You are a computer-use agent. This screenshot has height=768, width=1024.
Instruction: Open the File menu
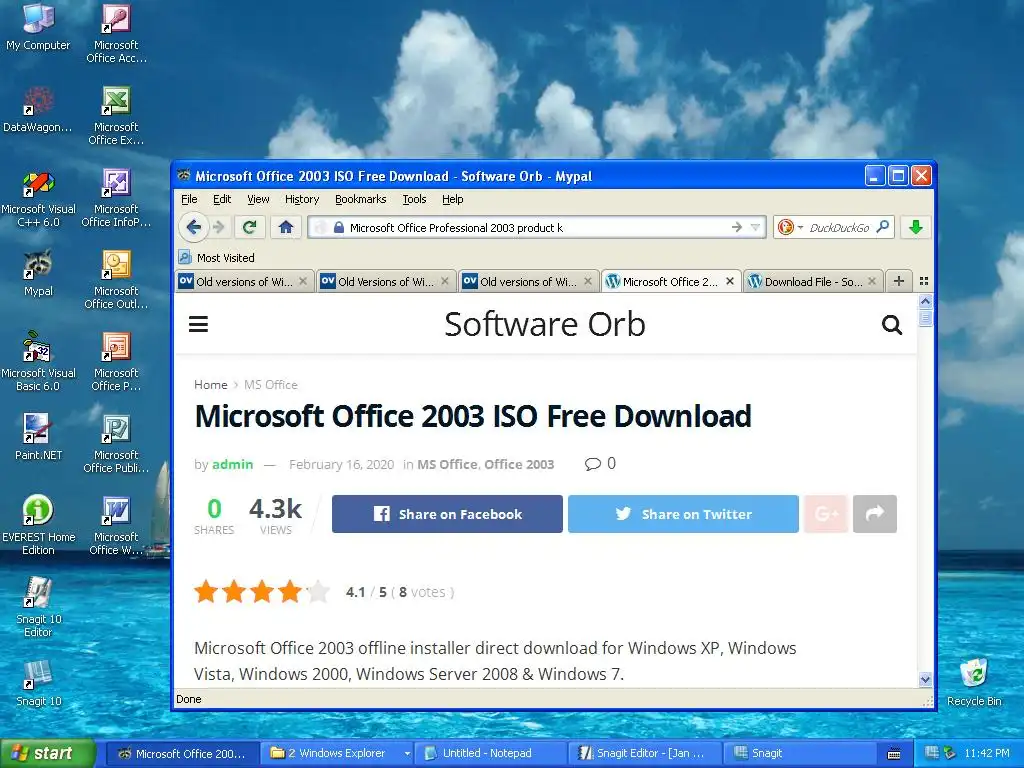coord(189,199)
